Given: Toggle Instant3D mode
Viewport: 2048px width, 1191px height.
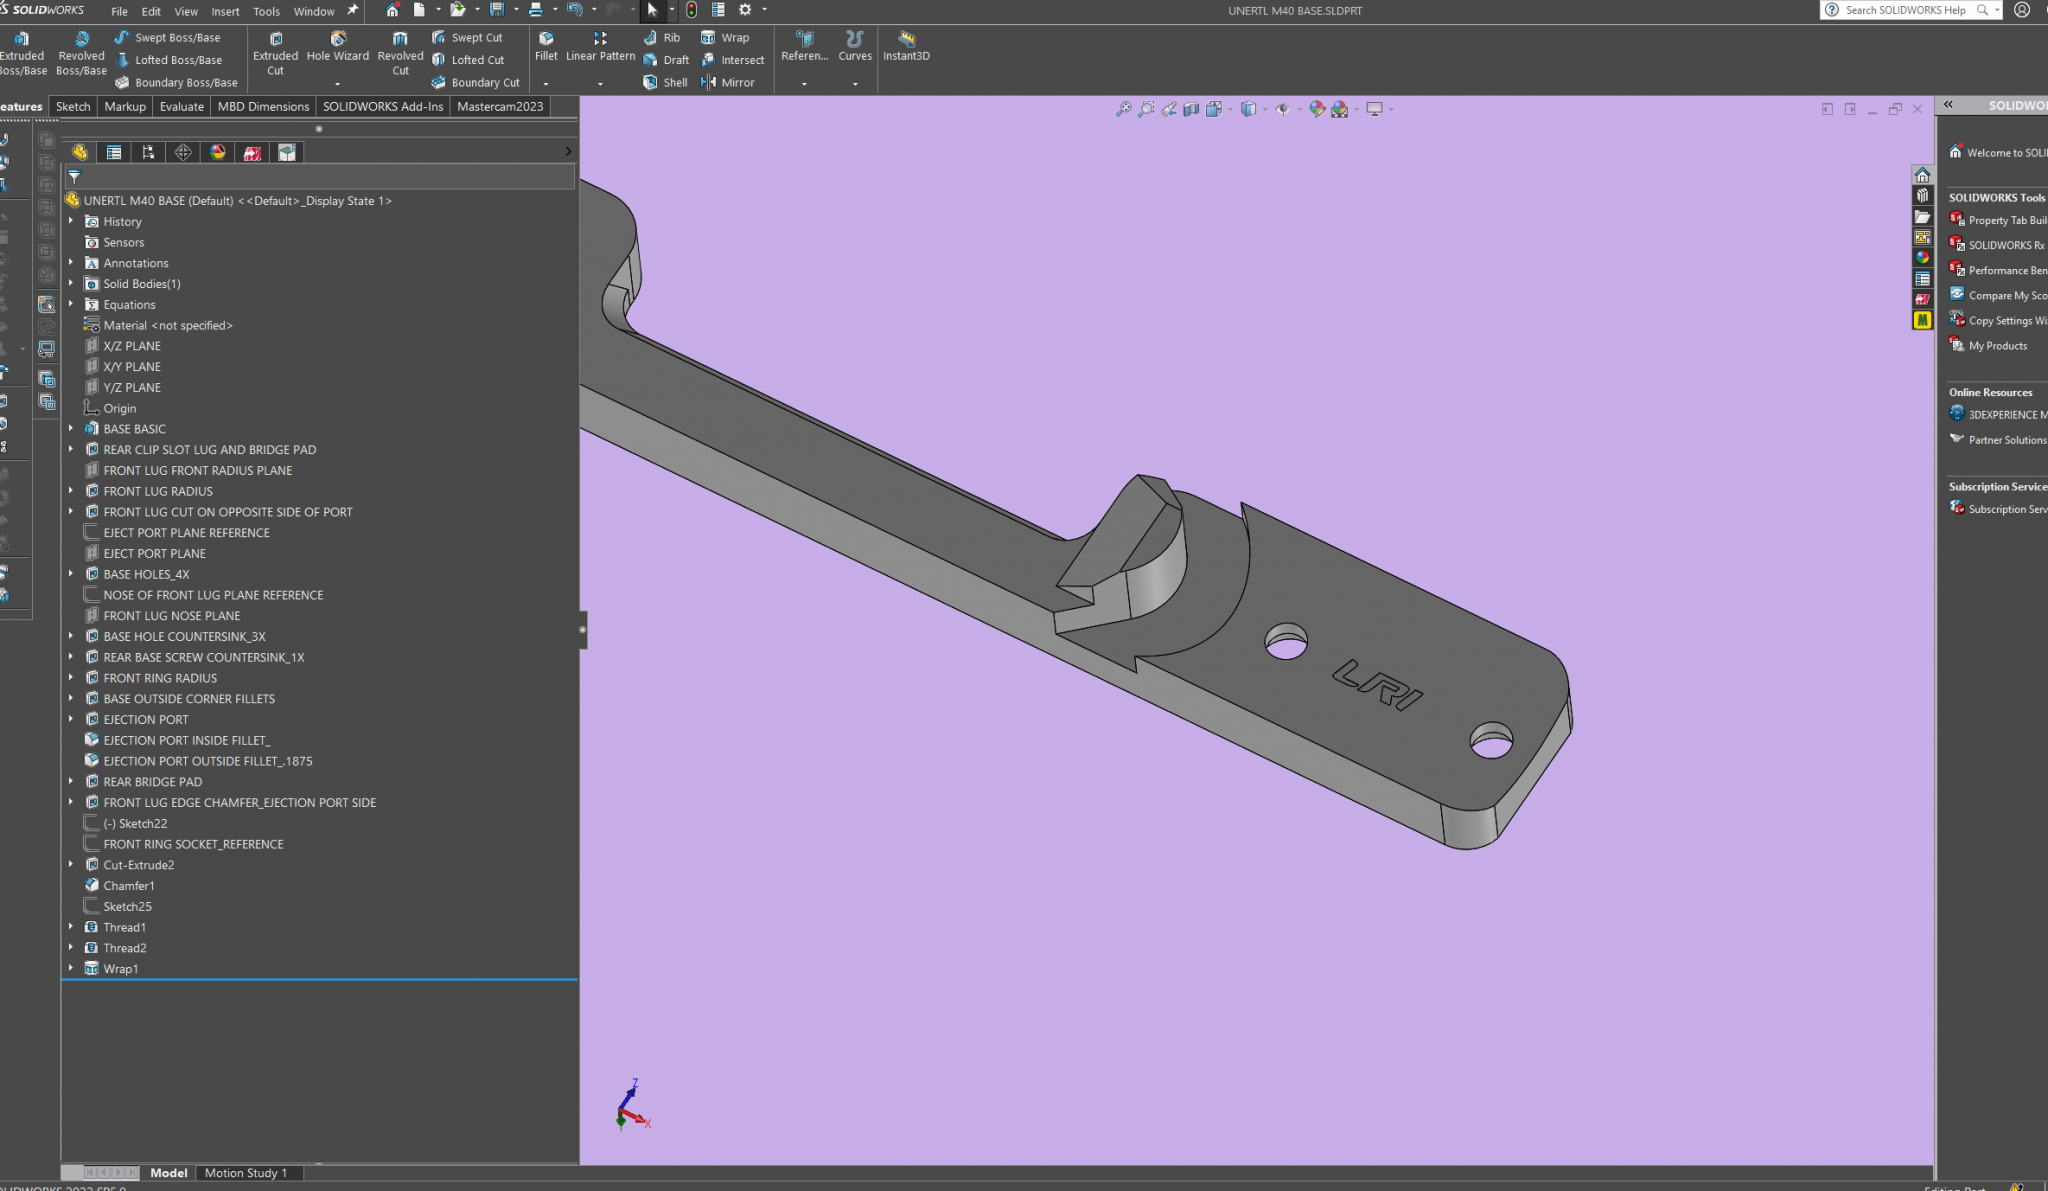Looking at the screenshot, I should [906, 46].
